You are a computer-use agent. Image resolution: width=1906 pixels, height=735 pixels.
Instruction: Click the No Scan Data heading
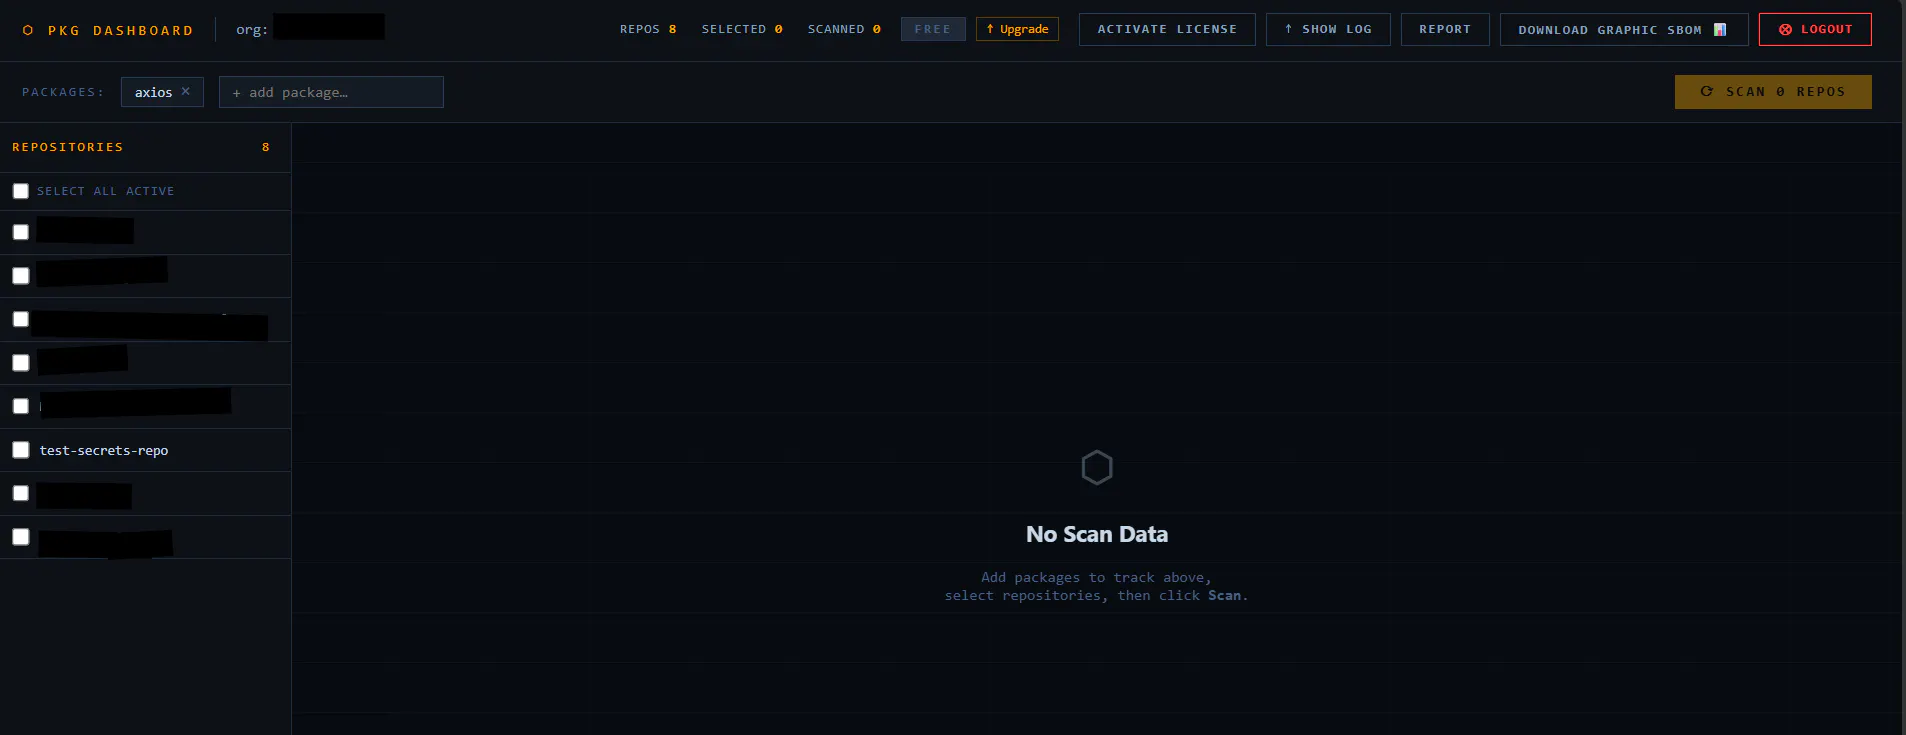(1097, 534)
